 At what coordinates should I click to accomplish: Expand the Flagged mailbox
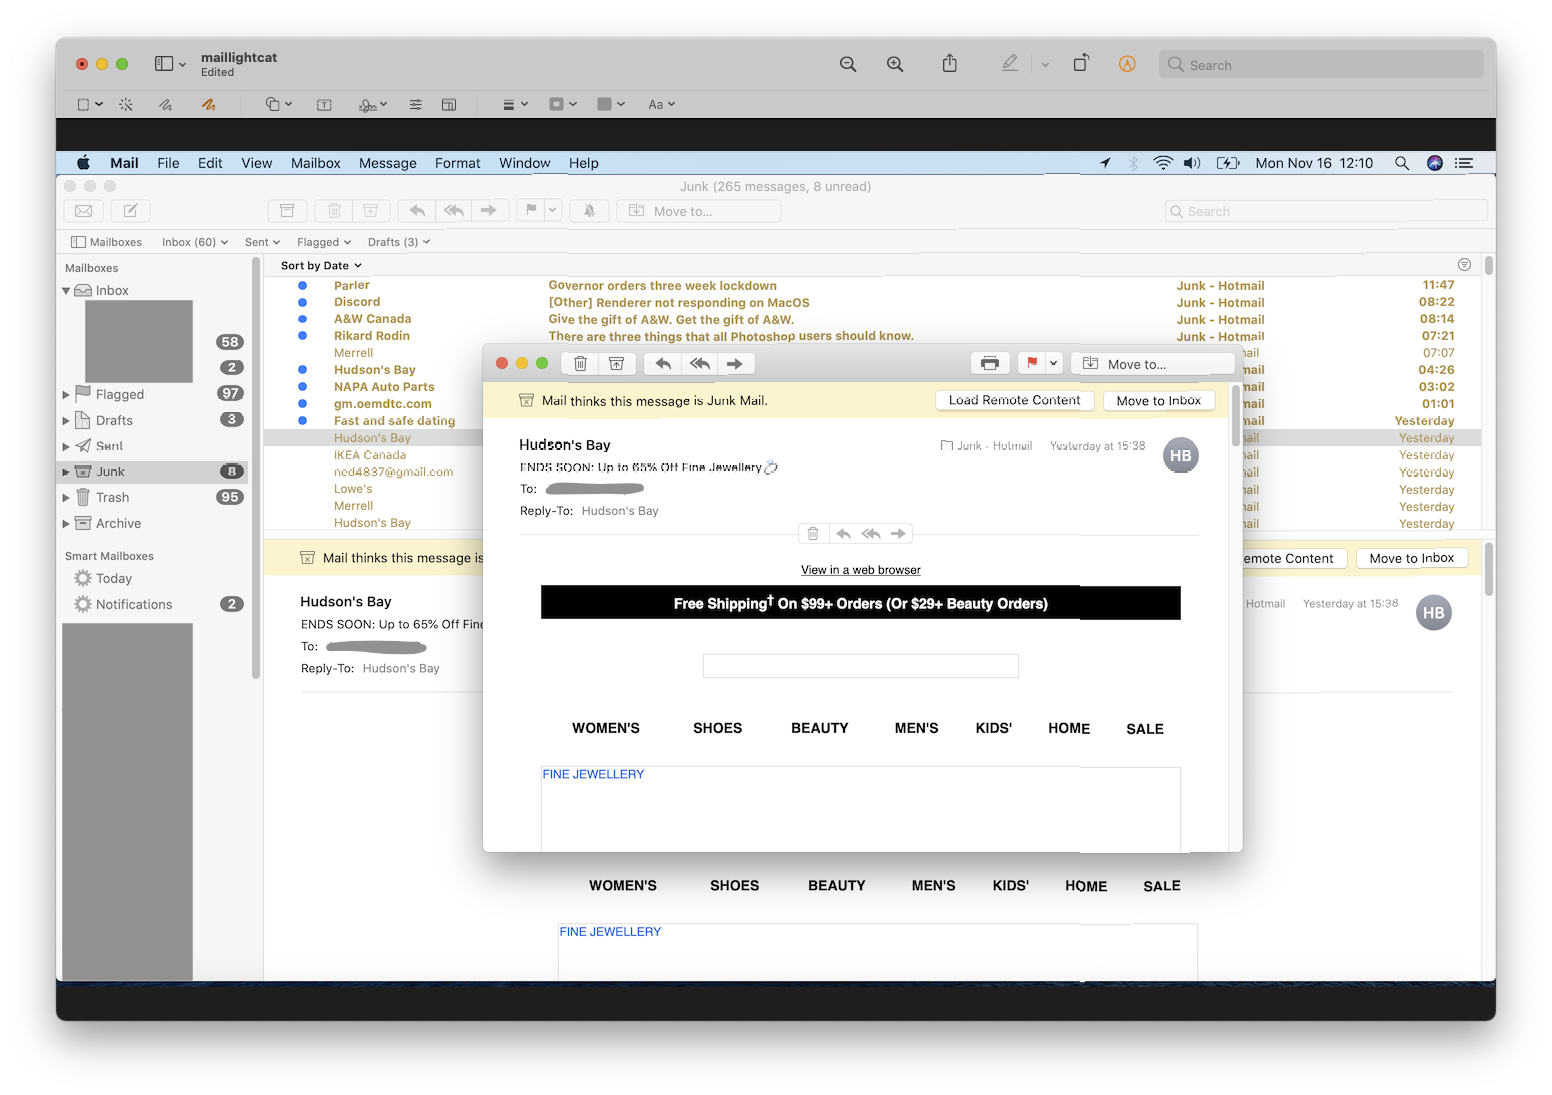coord(66,395)
